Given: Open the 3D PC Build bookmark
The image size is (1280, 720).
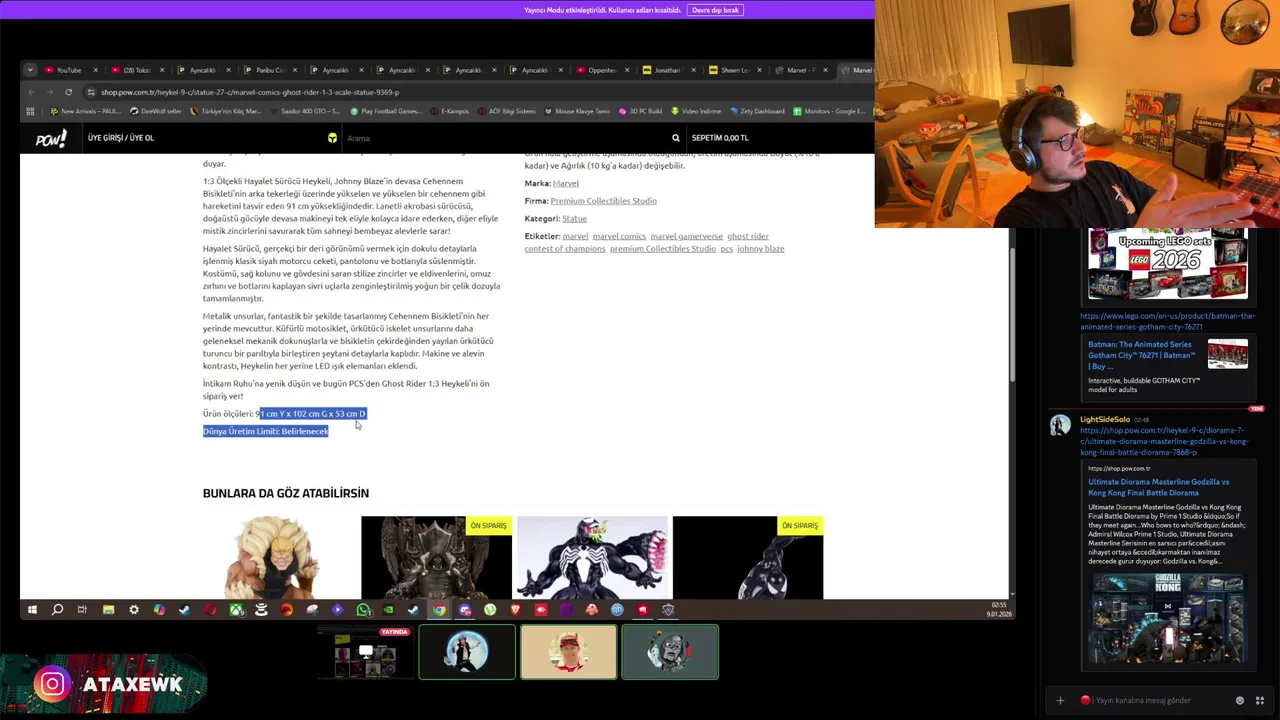Looking at the screenshot, I should 641,111.
